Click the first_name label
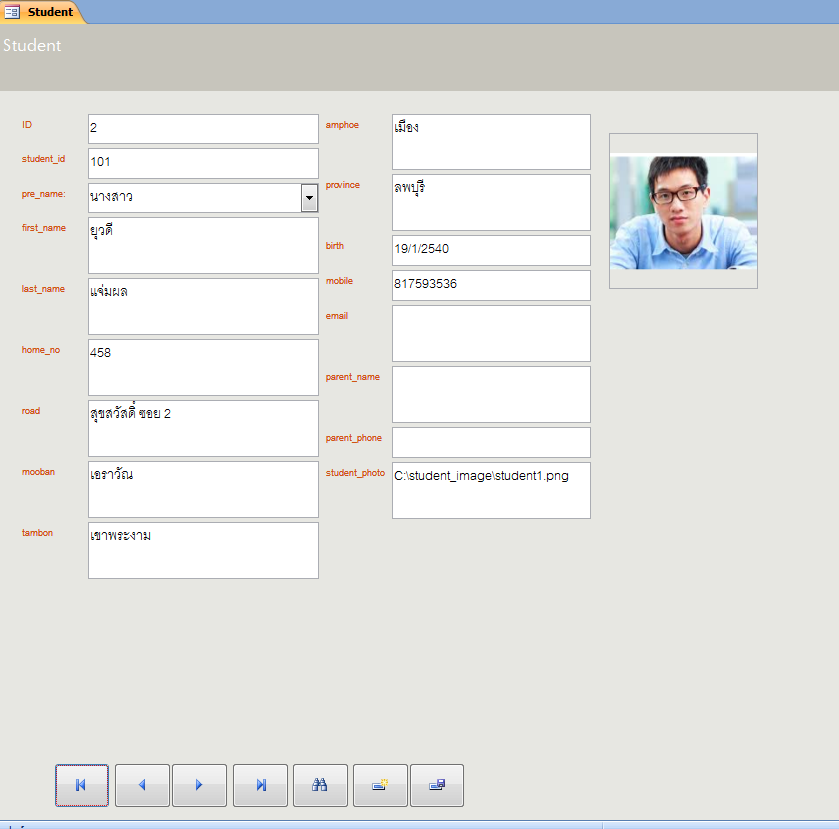The height and width of the screenshot is (829, 839). (x=44, y=228)
